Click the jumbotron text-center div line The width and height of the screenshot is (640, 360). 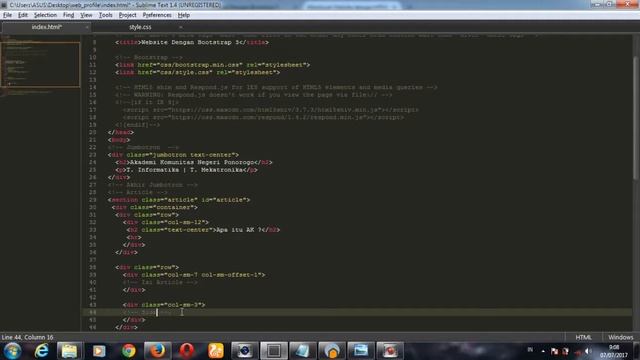[x=173, y=155]
